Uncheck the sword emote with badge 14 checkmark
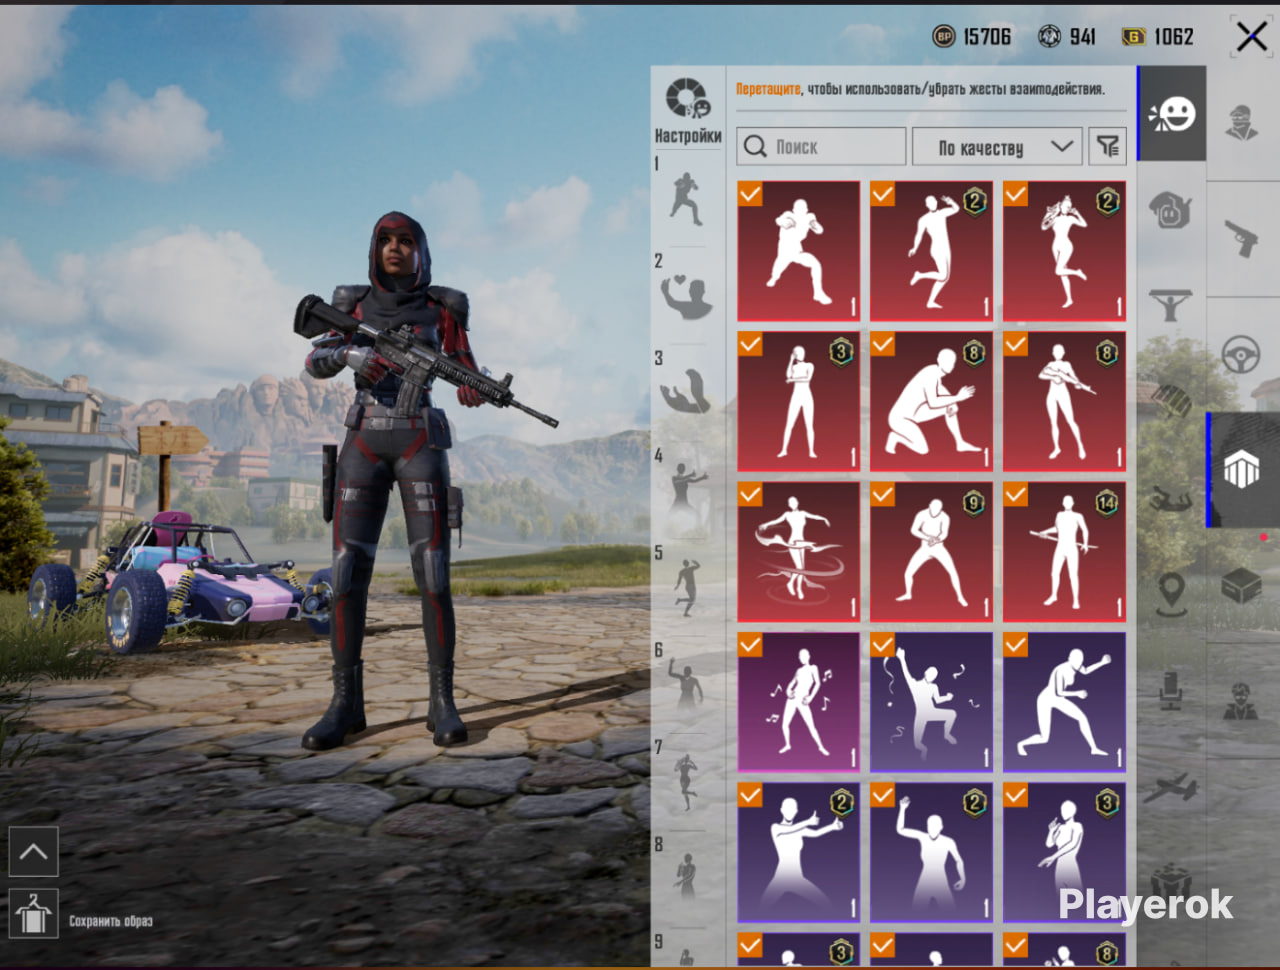This screenshot has height=970, width=1280. click(1016, 494)
